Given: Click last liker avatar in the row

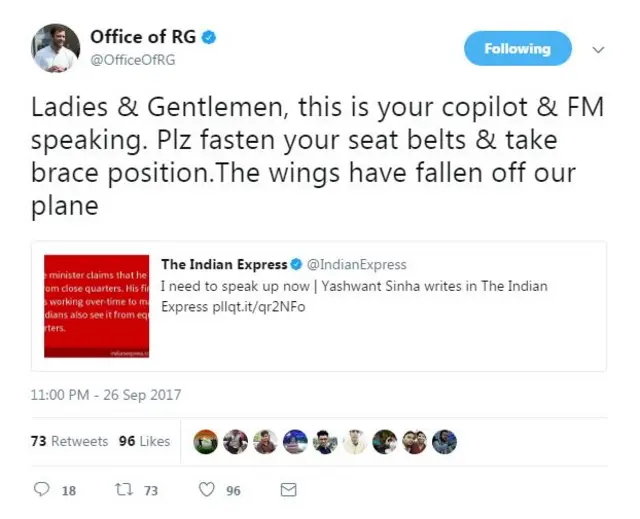Looking at the screenshot, I should tap(445, 441).
